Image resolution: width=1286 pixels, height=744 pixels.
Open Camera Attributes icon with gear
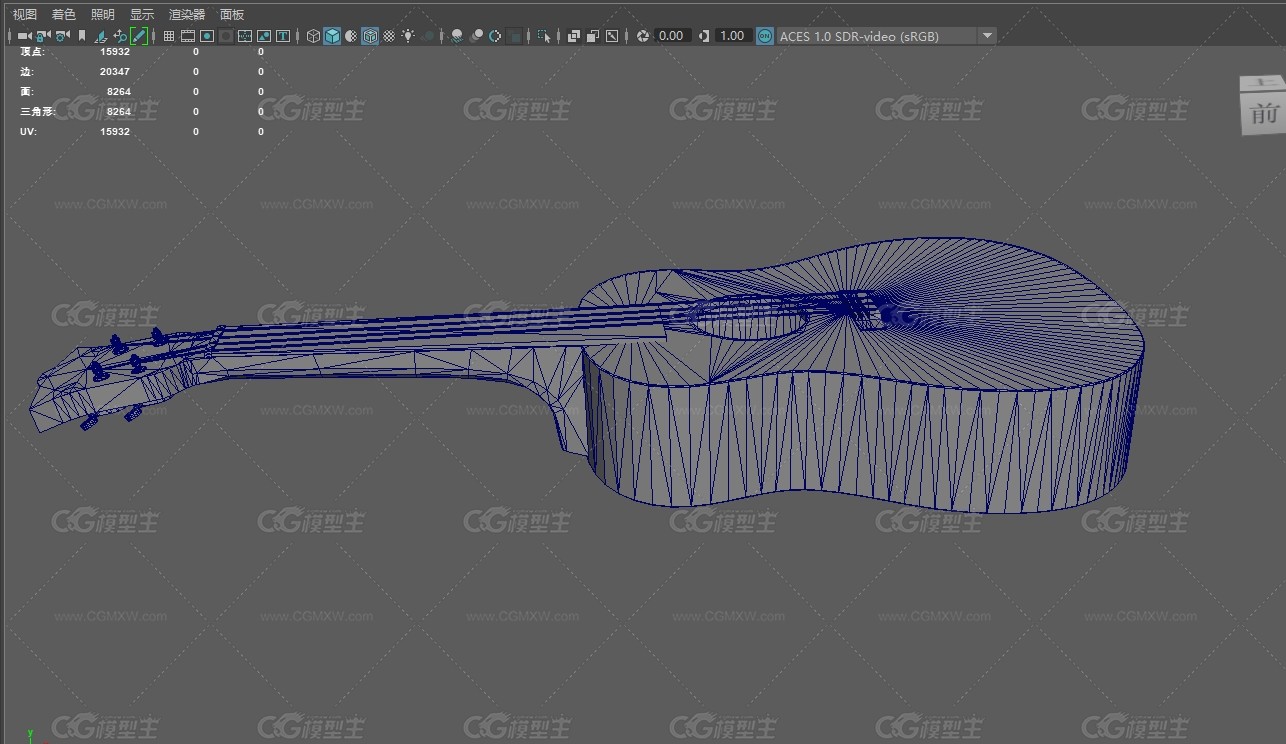click(x=62, y=35)
